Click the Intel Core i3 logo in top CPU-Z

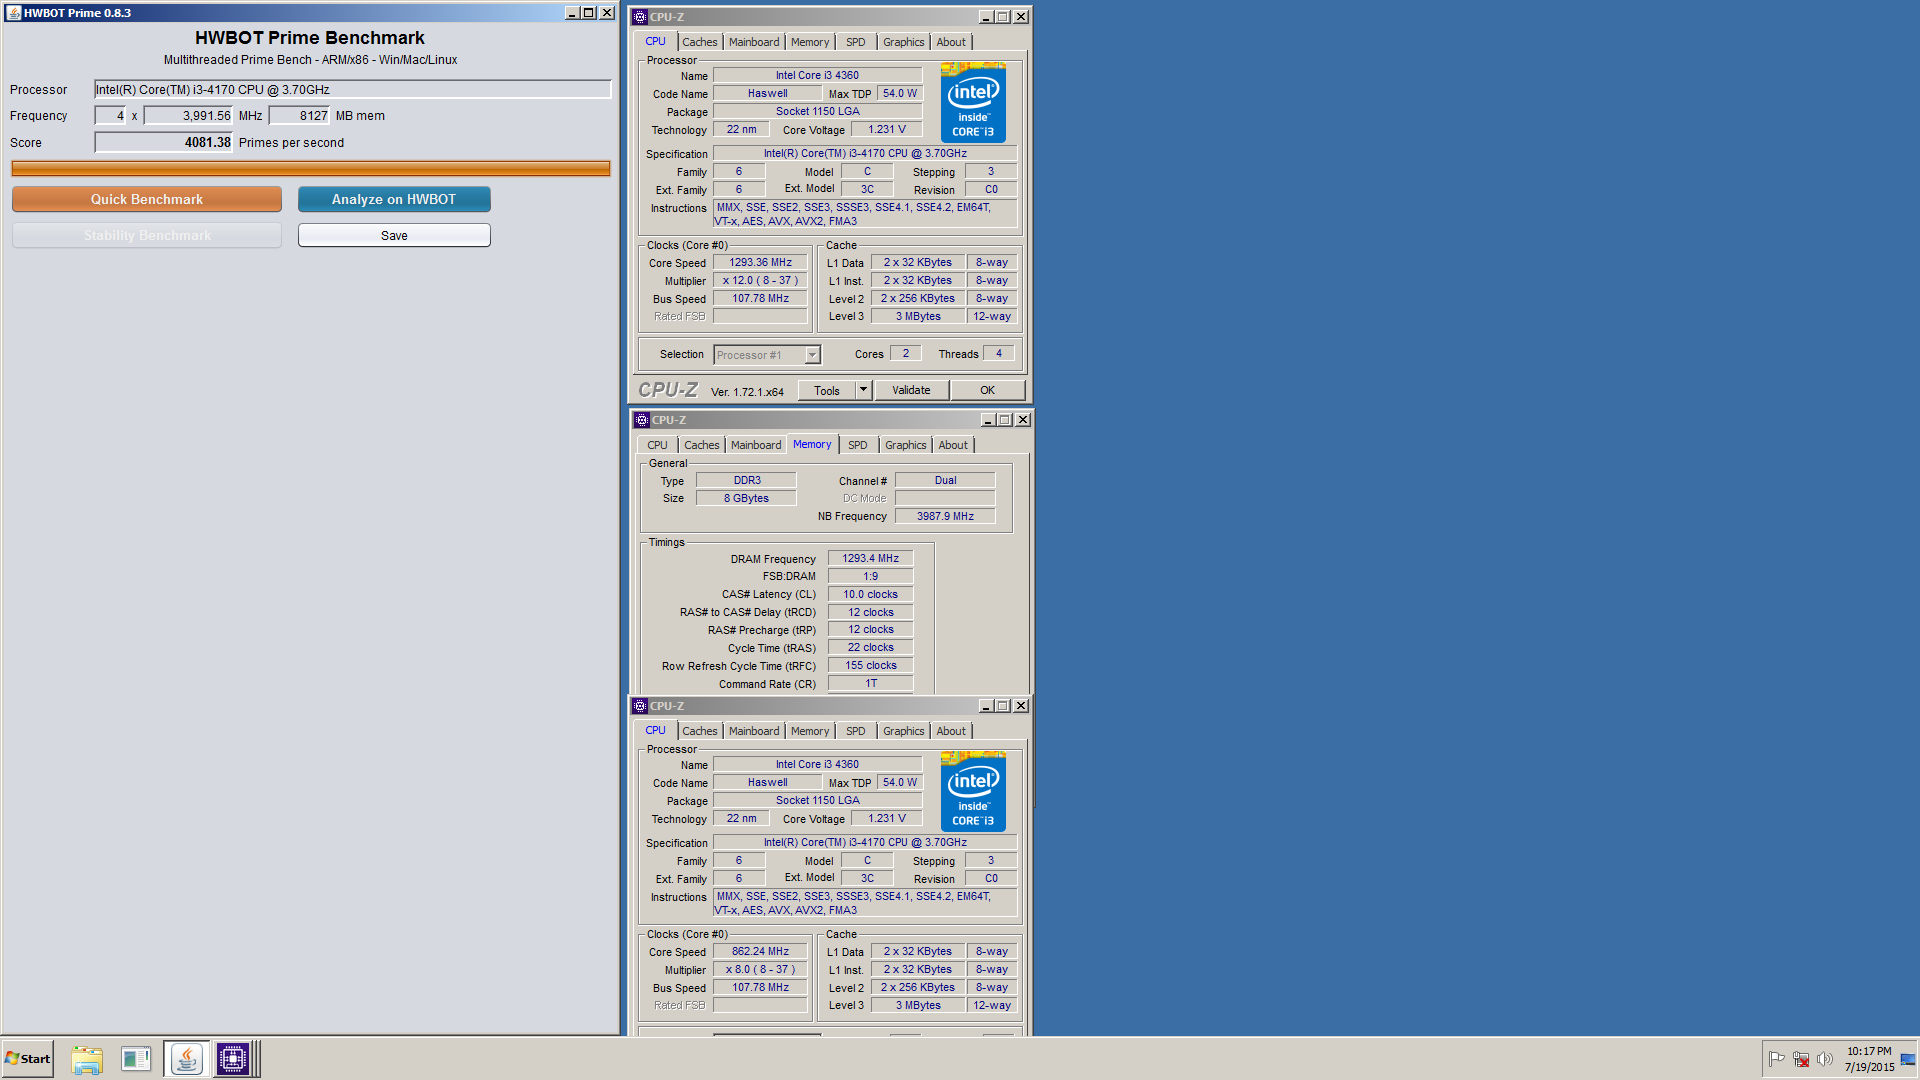click(973, 103)
